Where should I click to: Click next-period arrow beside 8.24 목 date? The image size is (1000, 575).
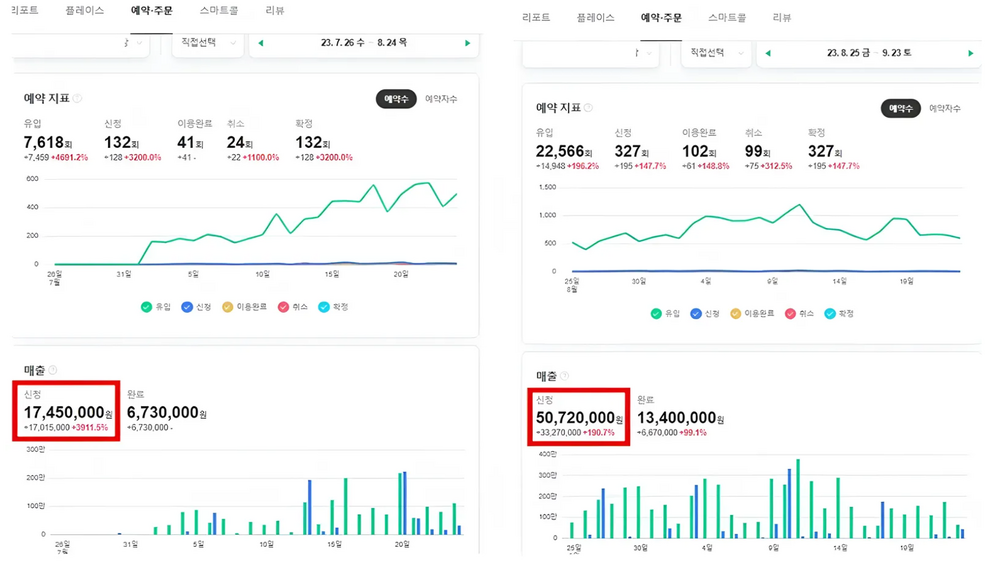tap(467, 43)
